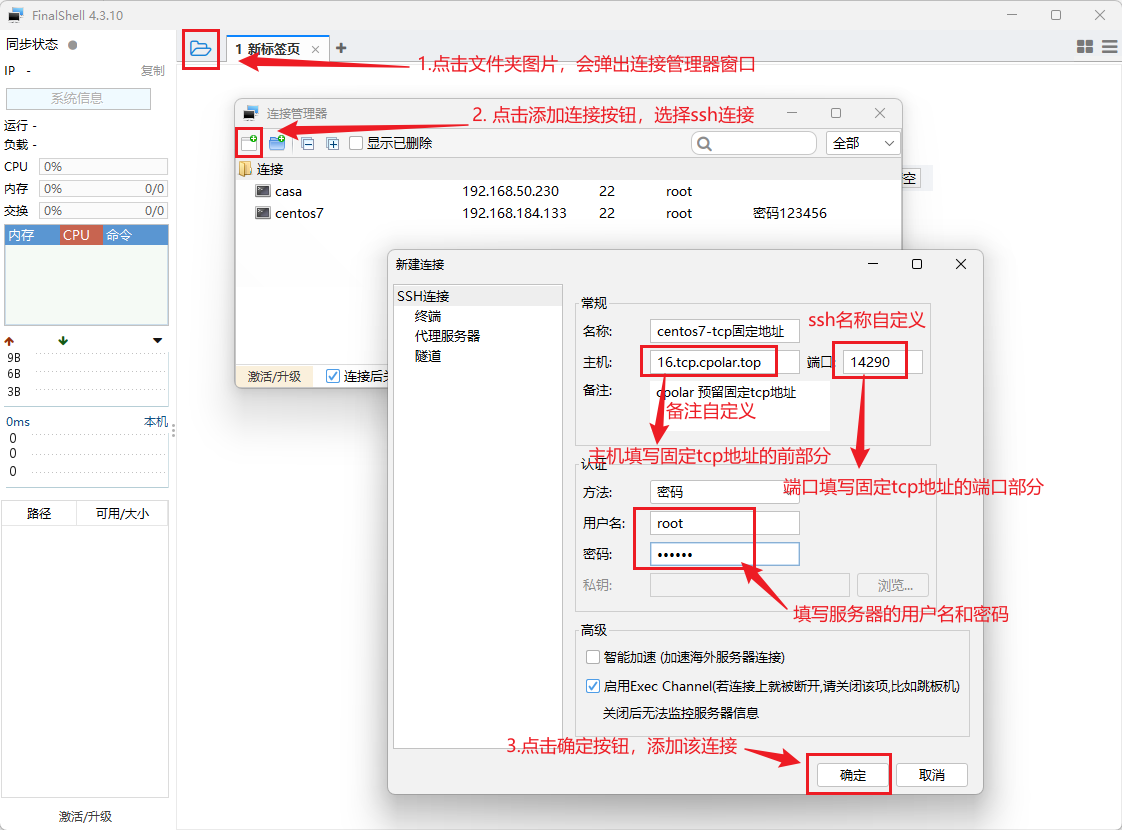
Task: Open the hamburger menu icon at top right
Action: [1110, 47]
